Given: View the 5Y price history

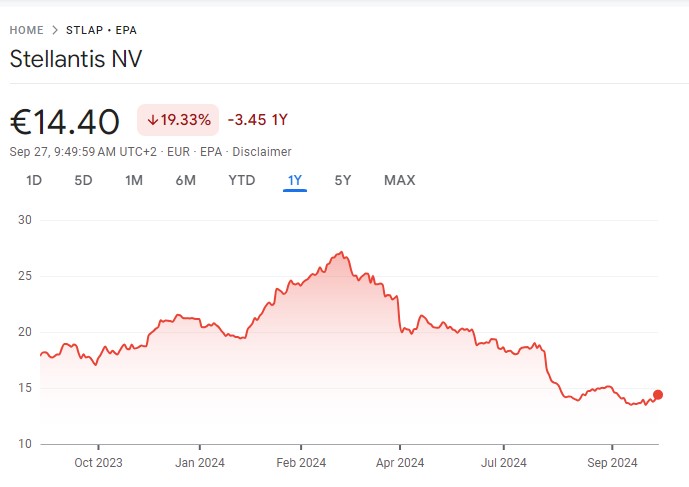Looking at the screenshot, I should point(343,181).
